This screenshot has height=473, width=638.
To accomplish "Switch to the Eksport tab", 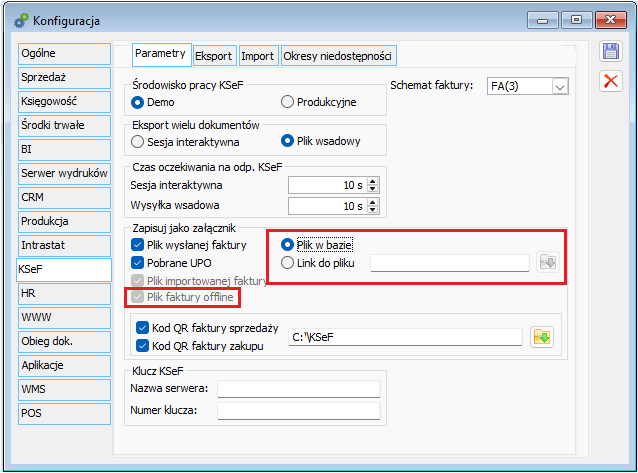I will point(214,55).
